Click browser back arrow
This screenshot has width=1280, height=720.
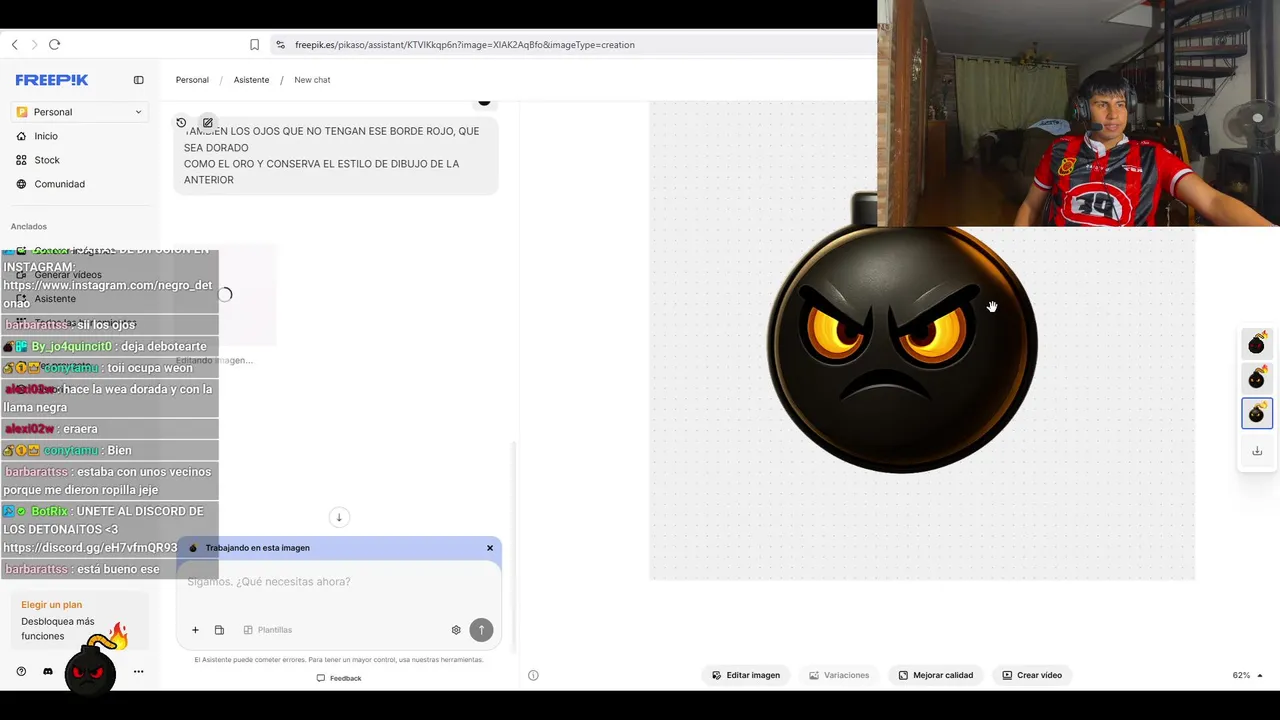(x=15, y=45)
